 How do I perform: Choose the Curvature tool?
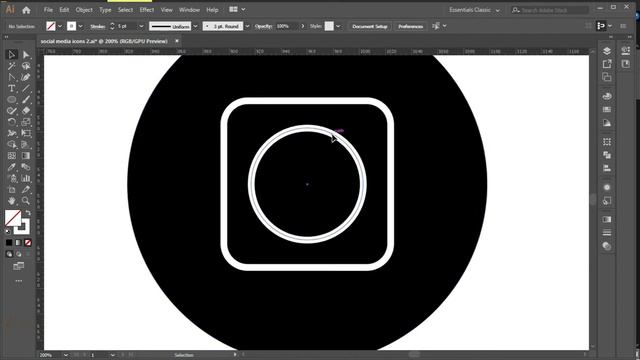click(x=26, y=77)
